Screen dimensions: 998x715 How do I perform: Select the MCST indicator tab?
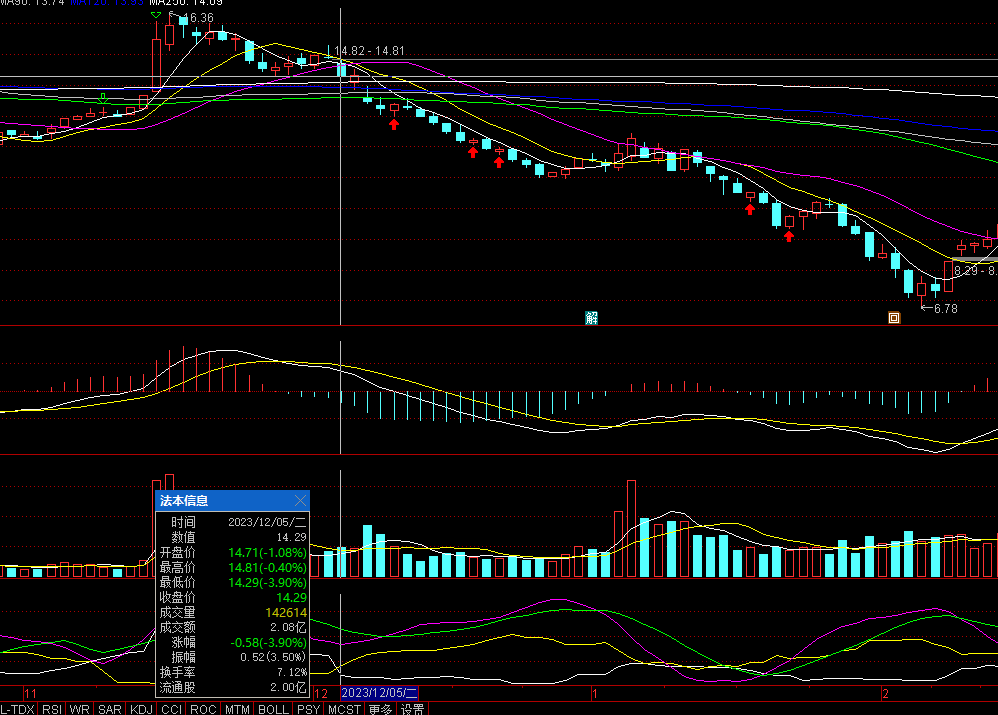click(x=344, y=709)
